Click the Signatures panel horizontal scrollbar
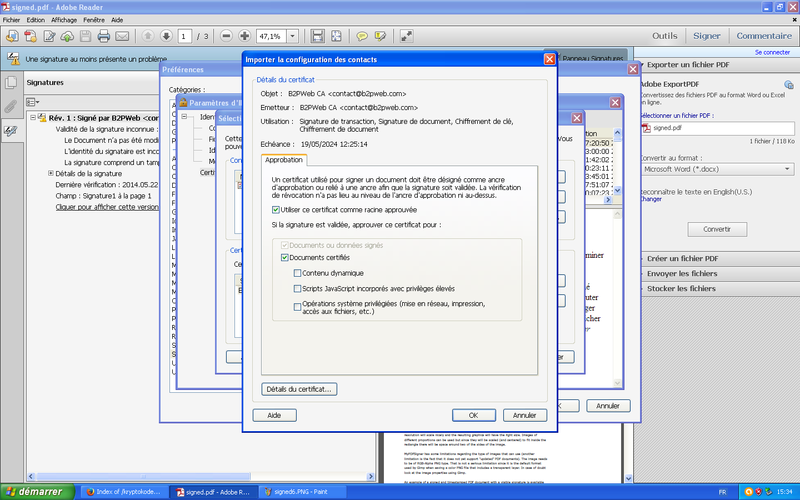Image resolution: width=800 pixels, height=500 pixels. tap(200, 477)
